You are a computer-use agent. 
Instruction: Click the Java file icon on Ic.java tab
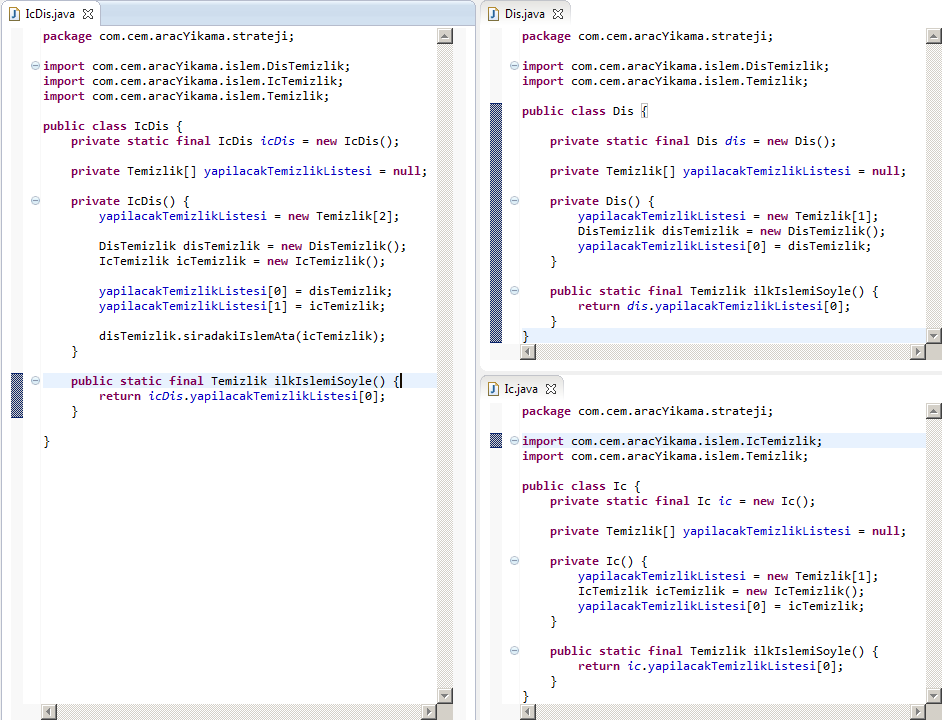point(493,389)
